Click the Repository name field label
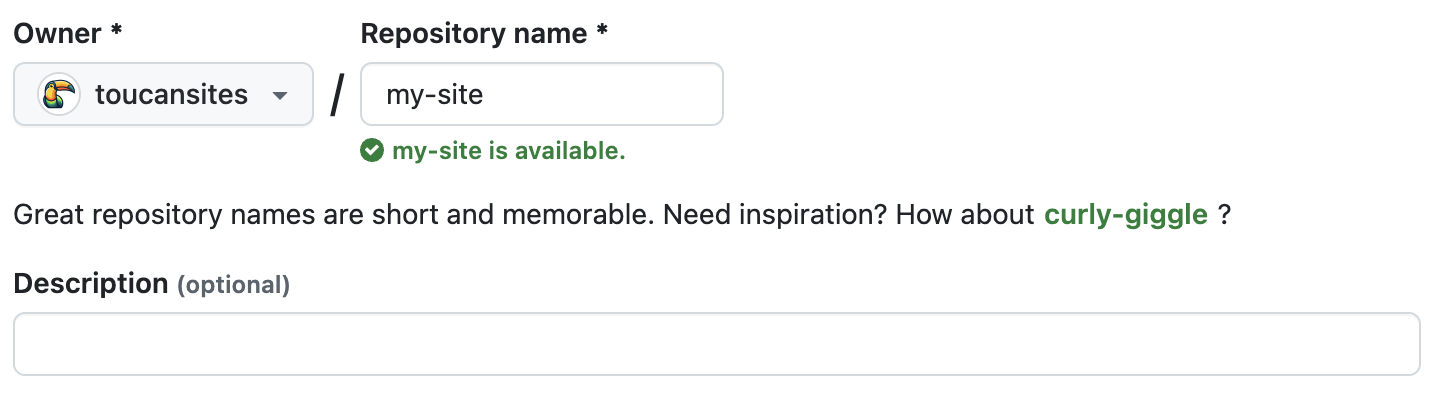Image resolution: width=1442 pixels, height=394 pixels. pyautogui.click(x=472, y=34)
